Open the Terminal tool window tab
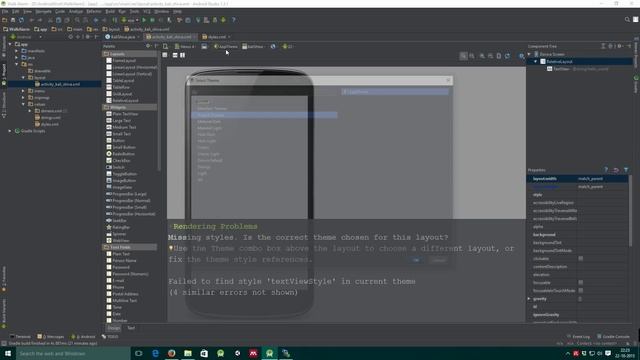640x360 pixels. [20, 337]
